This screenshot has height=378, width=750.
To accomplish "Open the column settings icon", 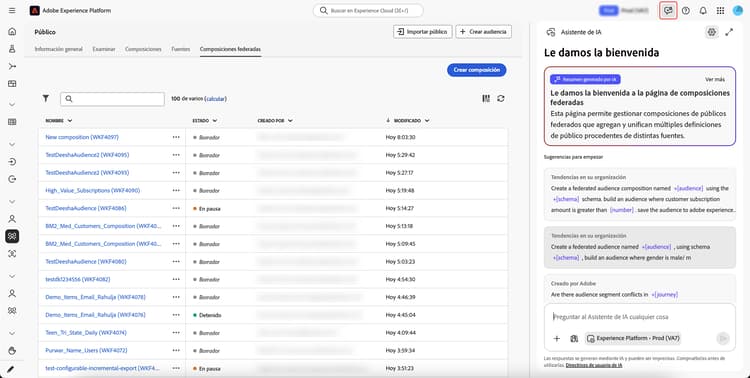I will [x=486, y=99].
